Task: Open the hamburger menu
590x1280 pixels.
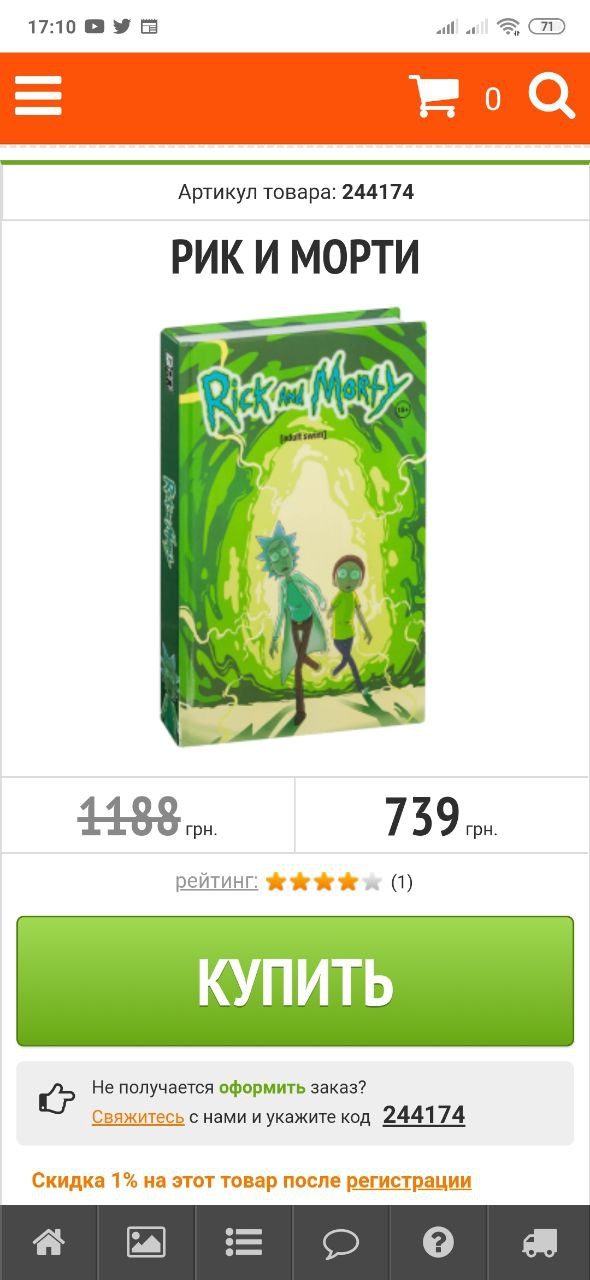Action: coord(38,97)
